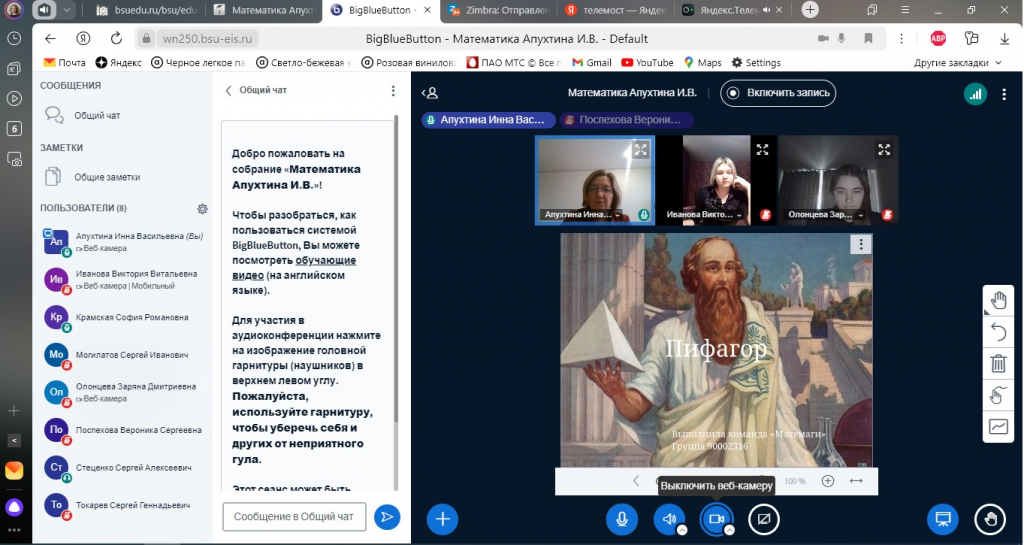Select the whiteboard hand pan tool

tap(998, 302)
